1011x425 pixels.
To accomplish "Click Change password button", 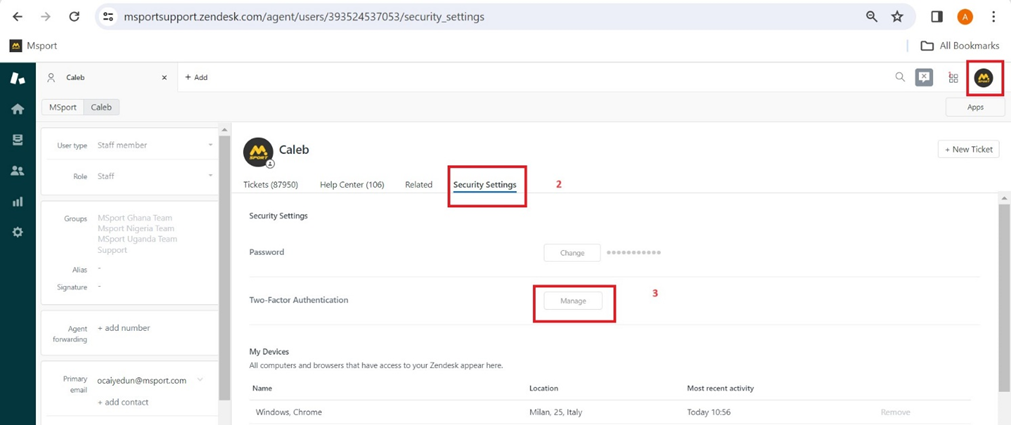I will pos(572,253).
